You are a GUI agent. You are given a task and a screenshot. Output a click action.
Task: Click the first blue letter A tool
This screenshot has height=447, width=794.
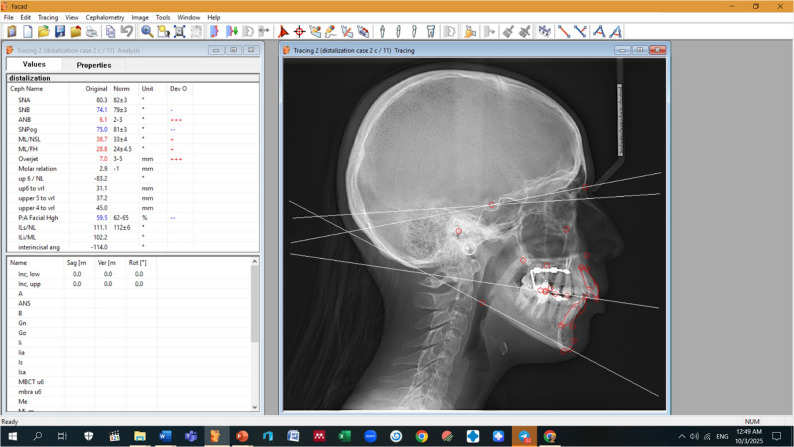[x=599, y=31]
